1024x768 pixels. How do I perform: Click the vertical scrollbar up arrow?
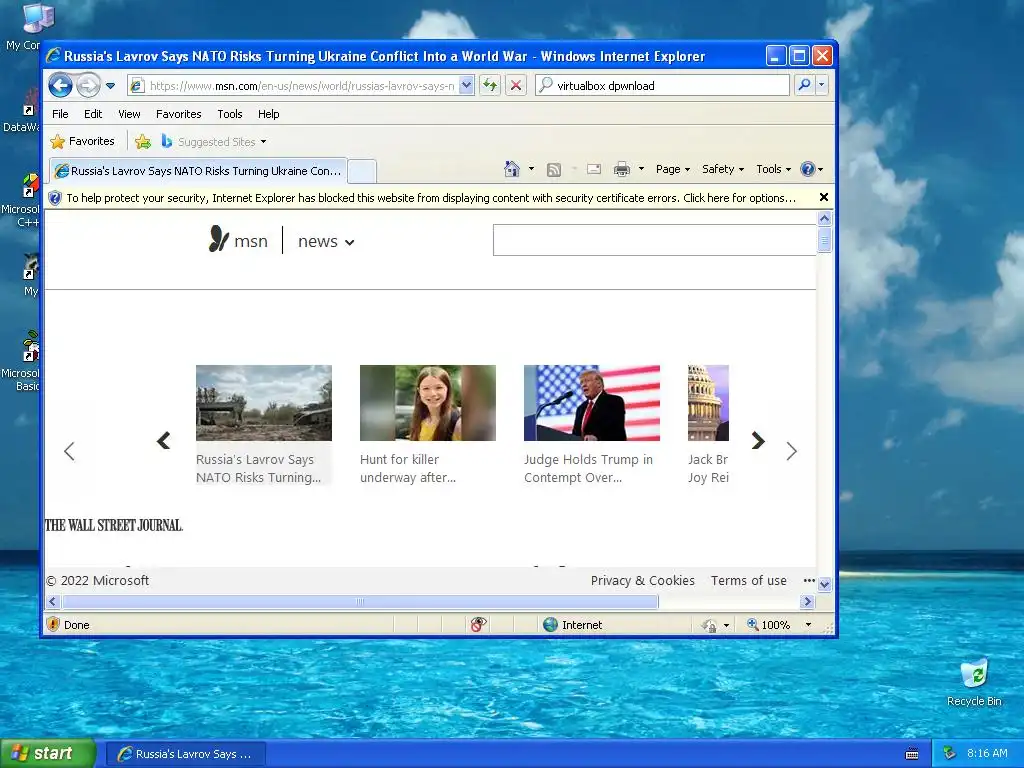pyautogui.click(x=824, y=218)
